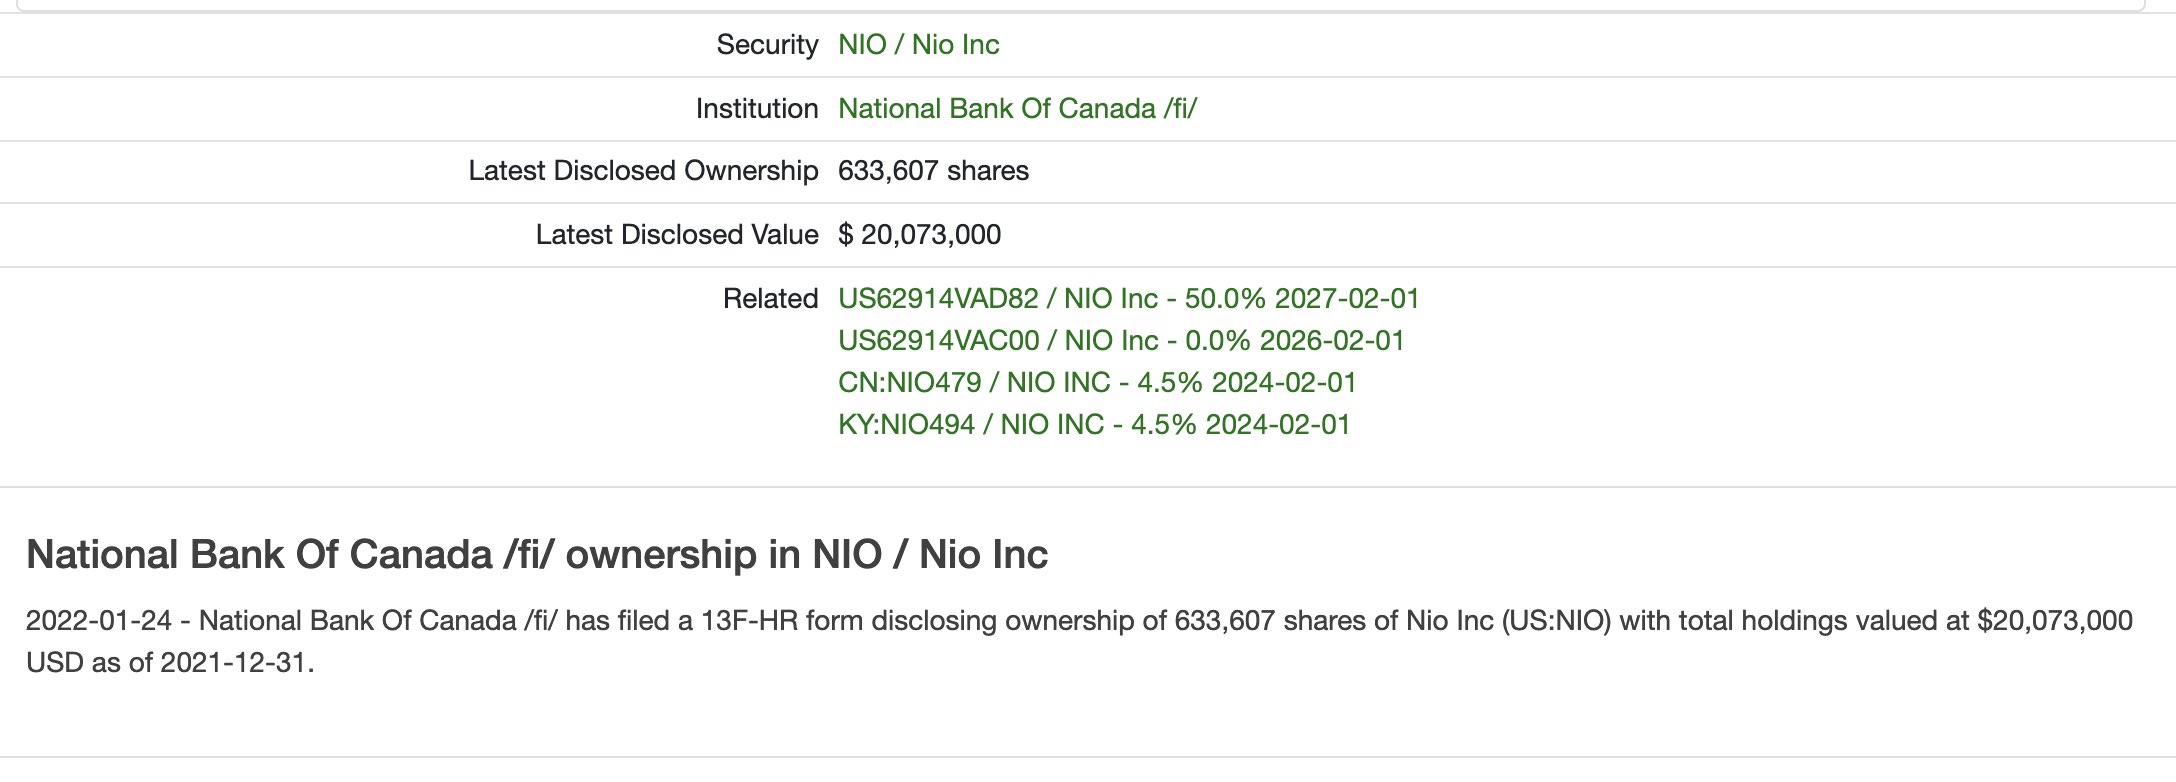Viewport: 2176px width, 782px height.
Task: Open related bond US62914VAC00 link
Action: 1121,341
